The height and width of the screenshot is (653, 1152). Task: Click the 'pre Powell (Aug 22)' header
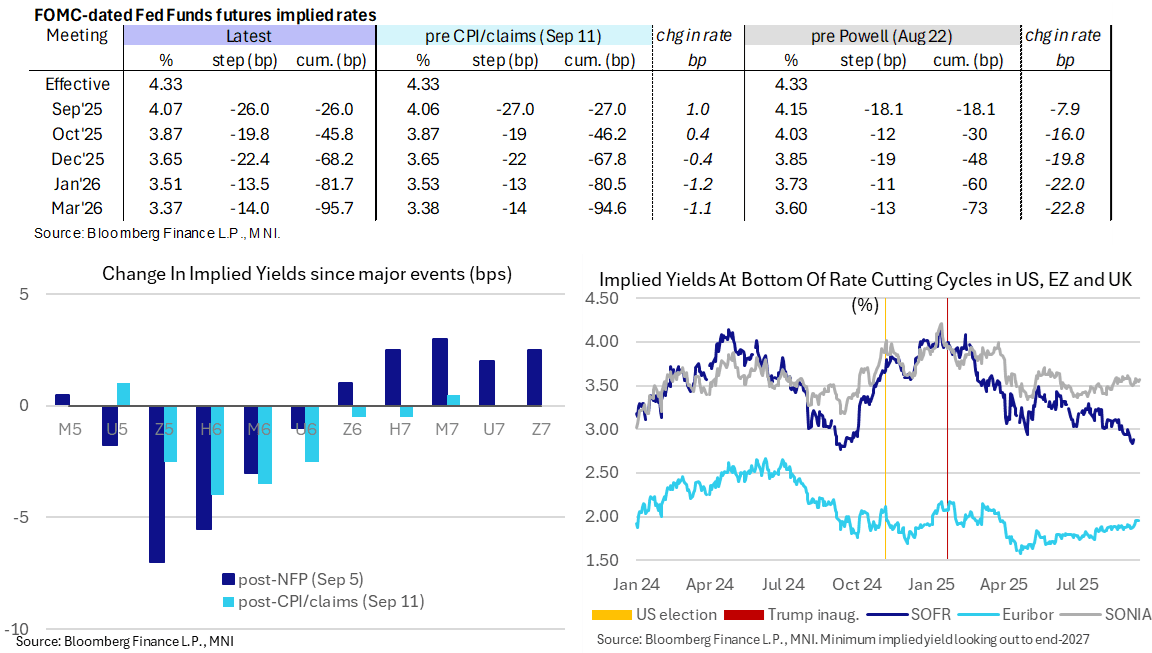coord(880,36)
